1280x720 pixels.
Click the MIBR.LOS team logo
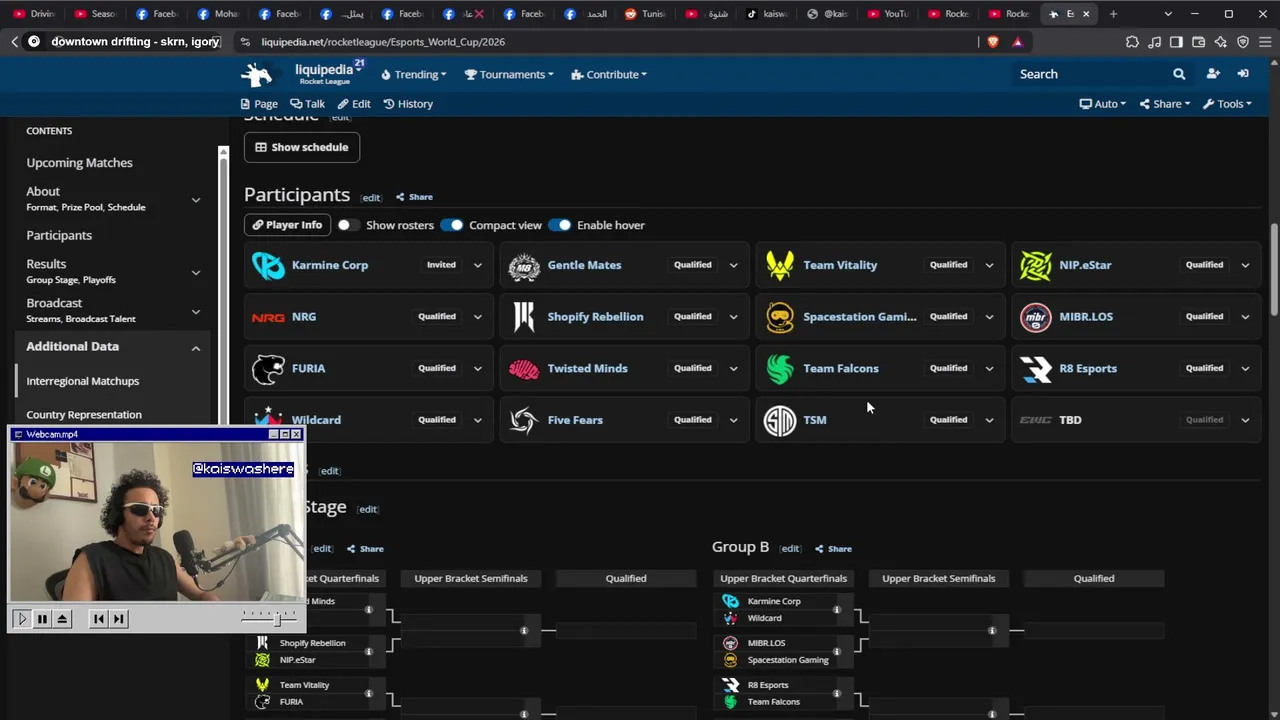[1036, 316]
